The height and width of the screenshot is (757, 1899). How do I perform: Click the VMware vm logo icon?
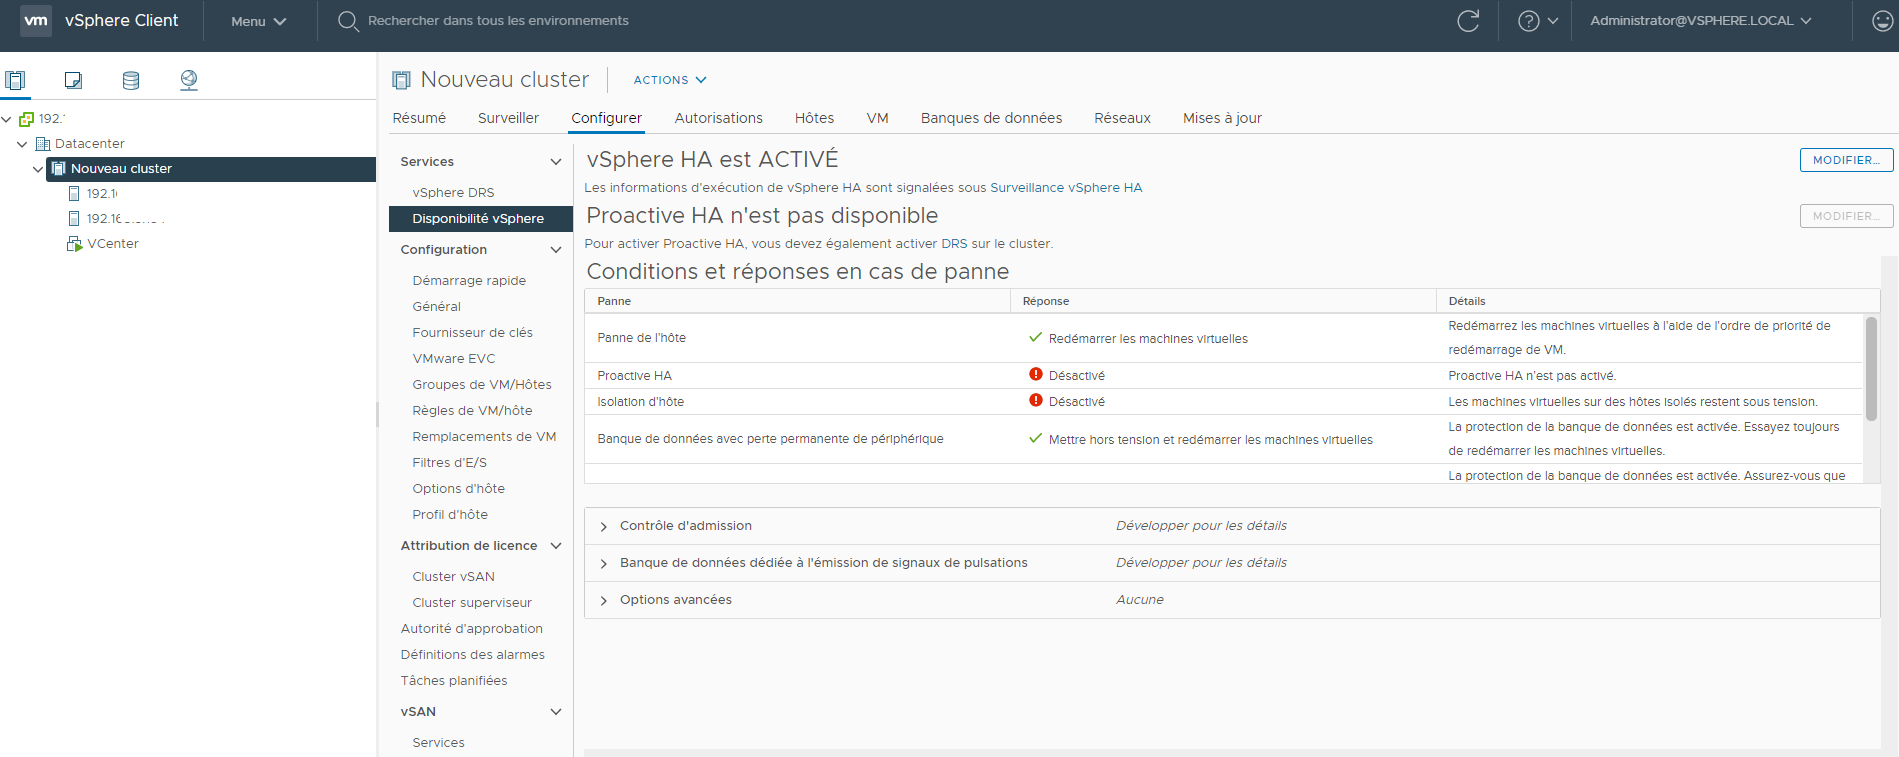click(36, 20)
